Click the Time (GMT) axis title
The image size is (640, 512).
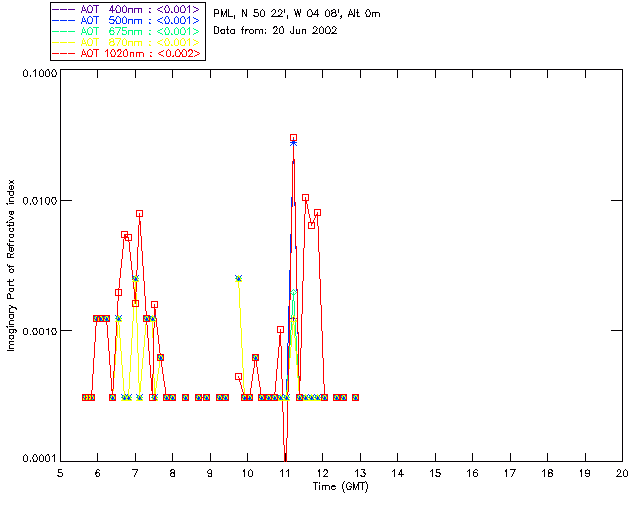pos(340,487)
